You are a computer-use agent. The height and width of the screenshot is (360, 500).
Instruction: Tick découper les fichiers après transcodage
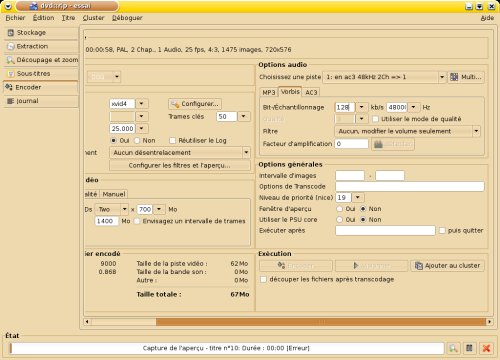[x=263, y=279]
